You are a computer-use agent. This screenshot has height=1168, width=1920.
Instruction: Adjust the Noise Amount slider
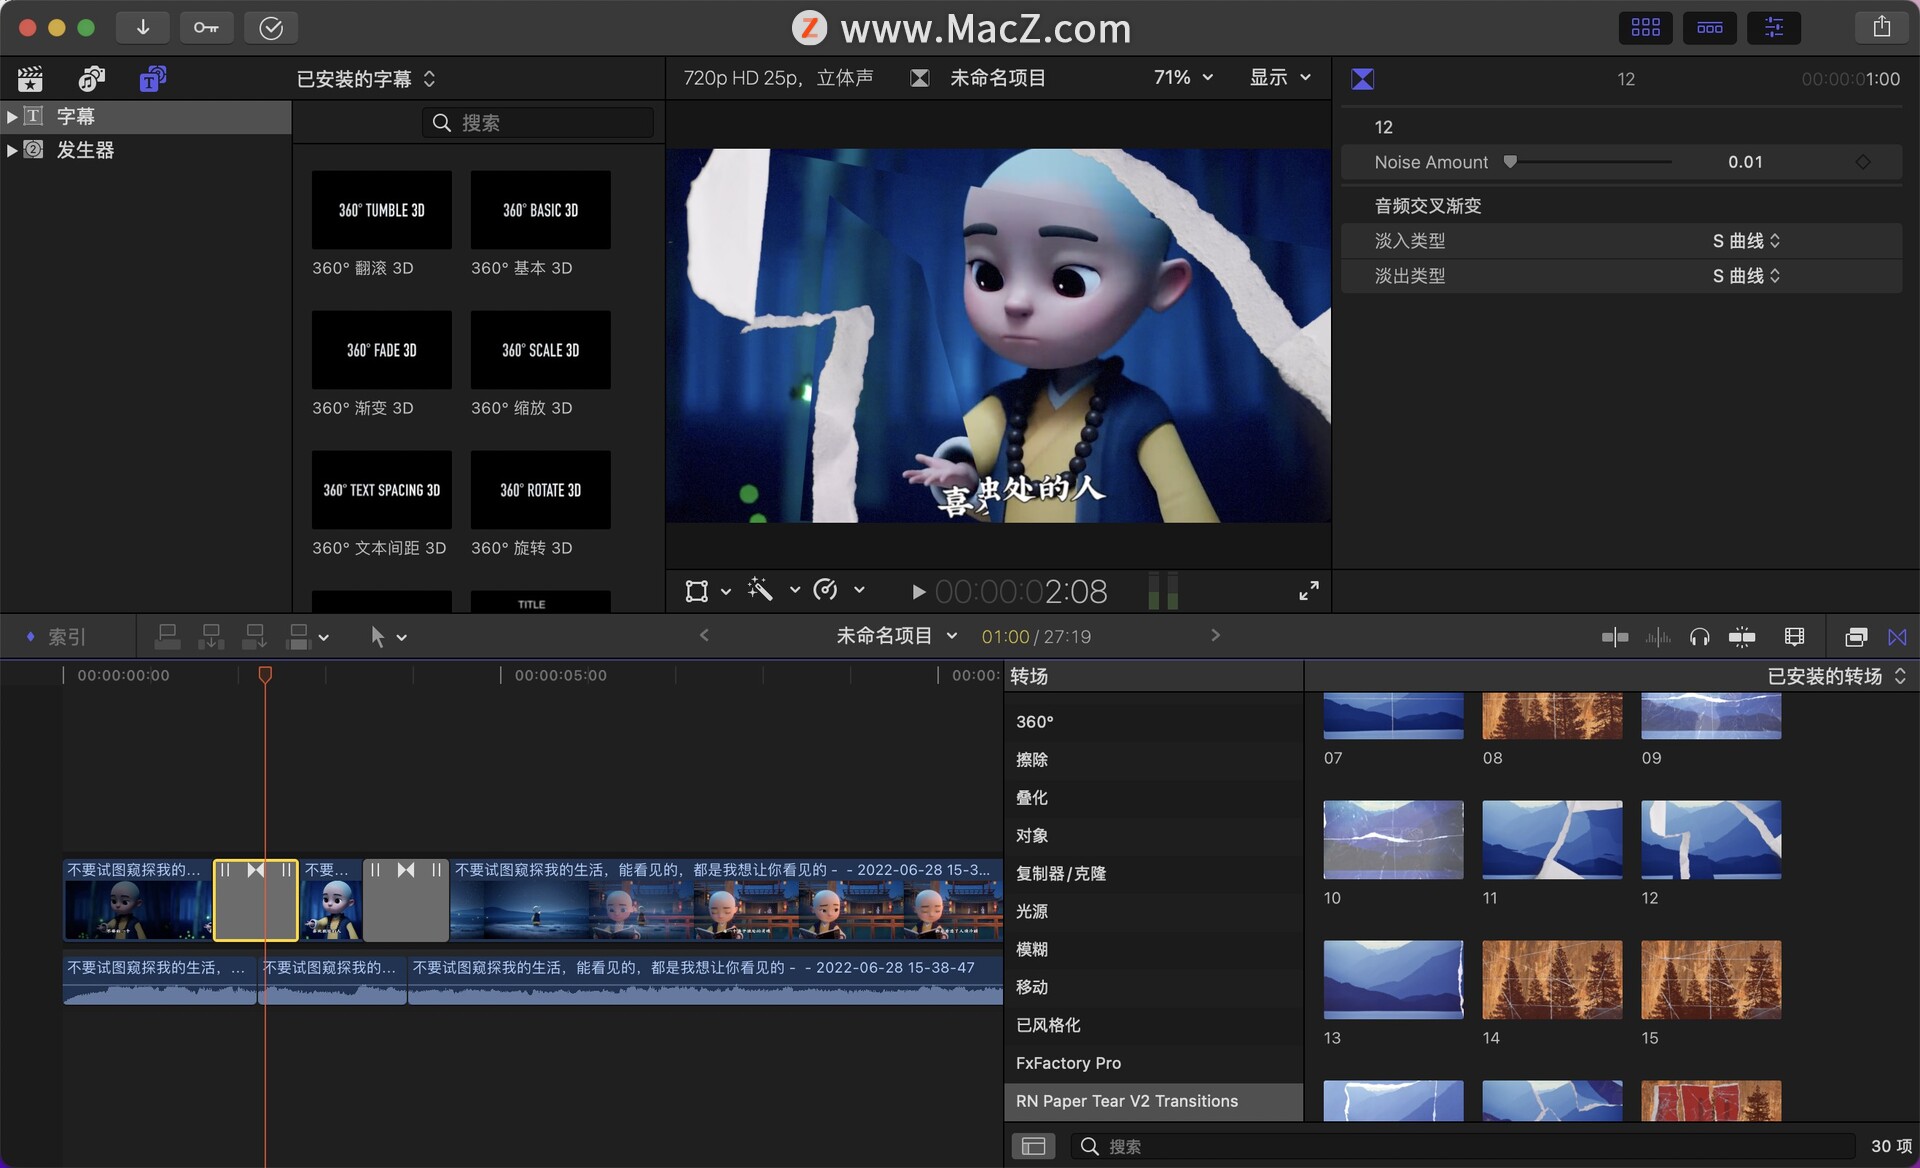pos(1511,162)
